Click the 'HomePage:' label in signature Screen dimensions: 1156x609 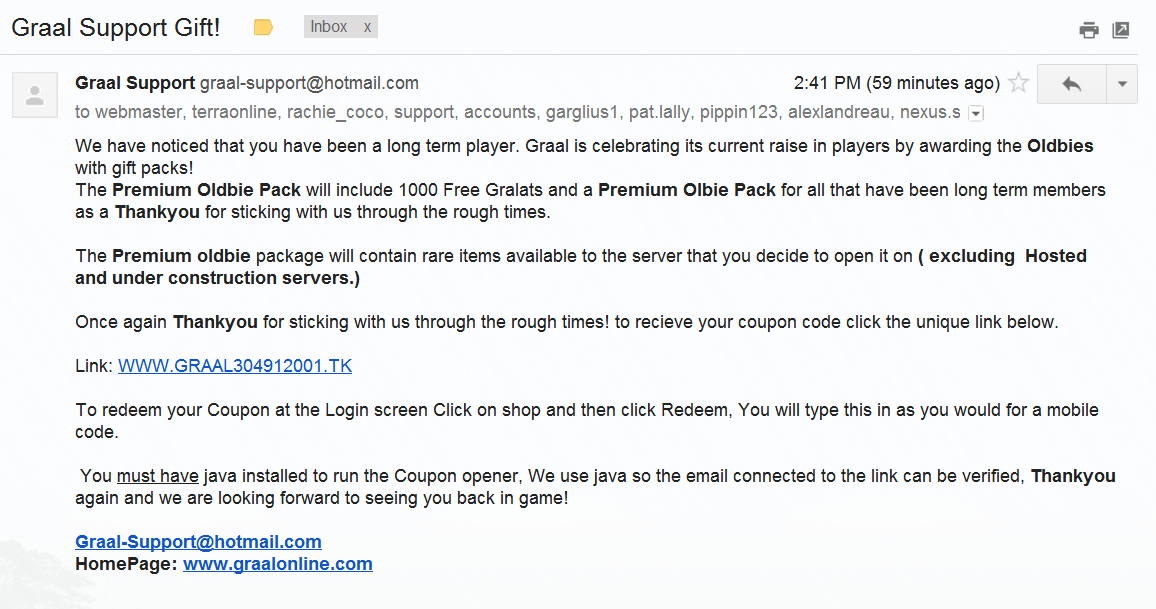coord(126,564)
